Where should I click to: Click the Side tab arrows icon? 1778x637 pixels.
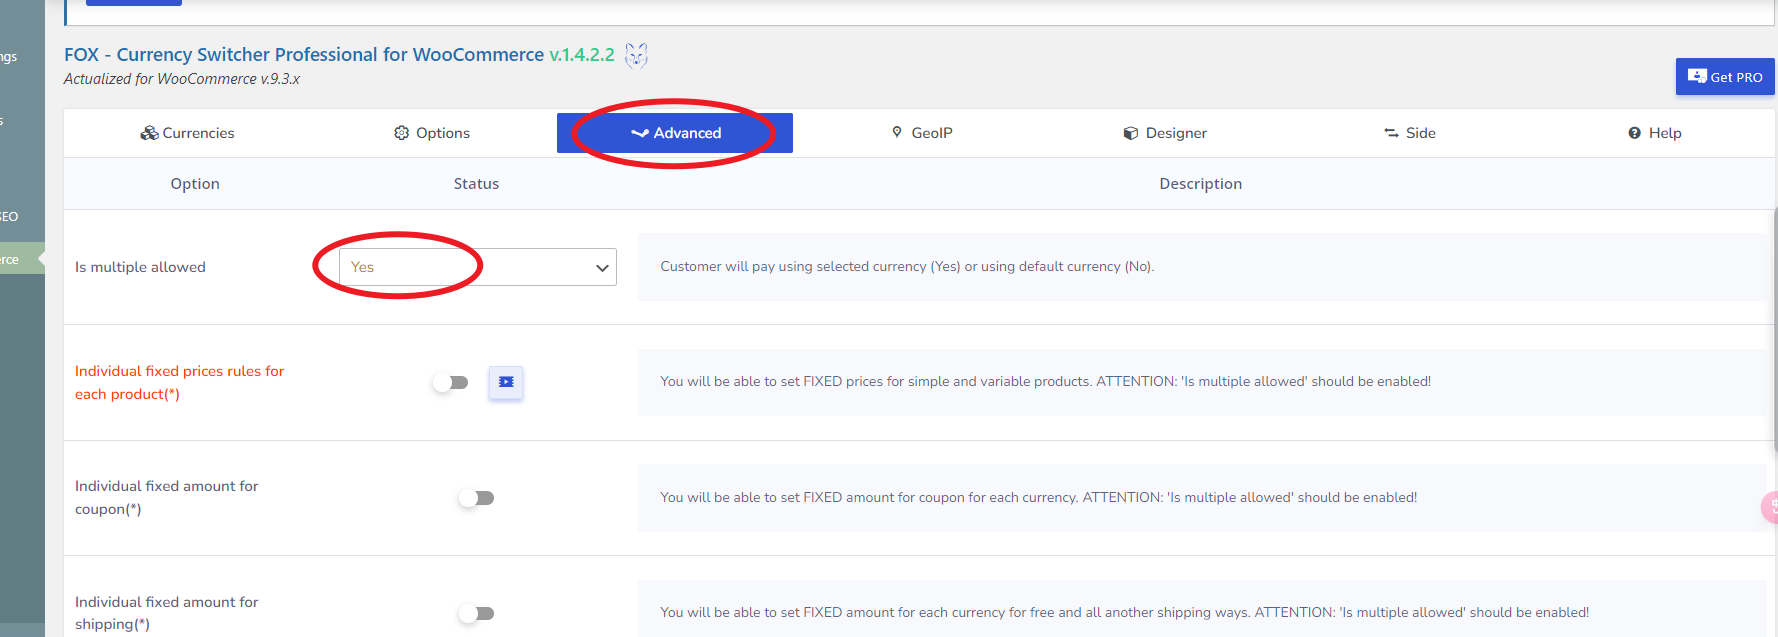pyautogui.click(x=1391, y=133)
